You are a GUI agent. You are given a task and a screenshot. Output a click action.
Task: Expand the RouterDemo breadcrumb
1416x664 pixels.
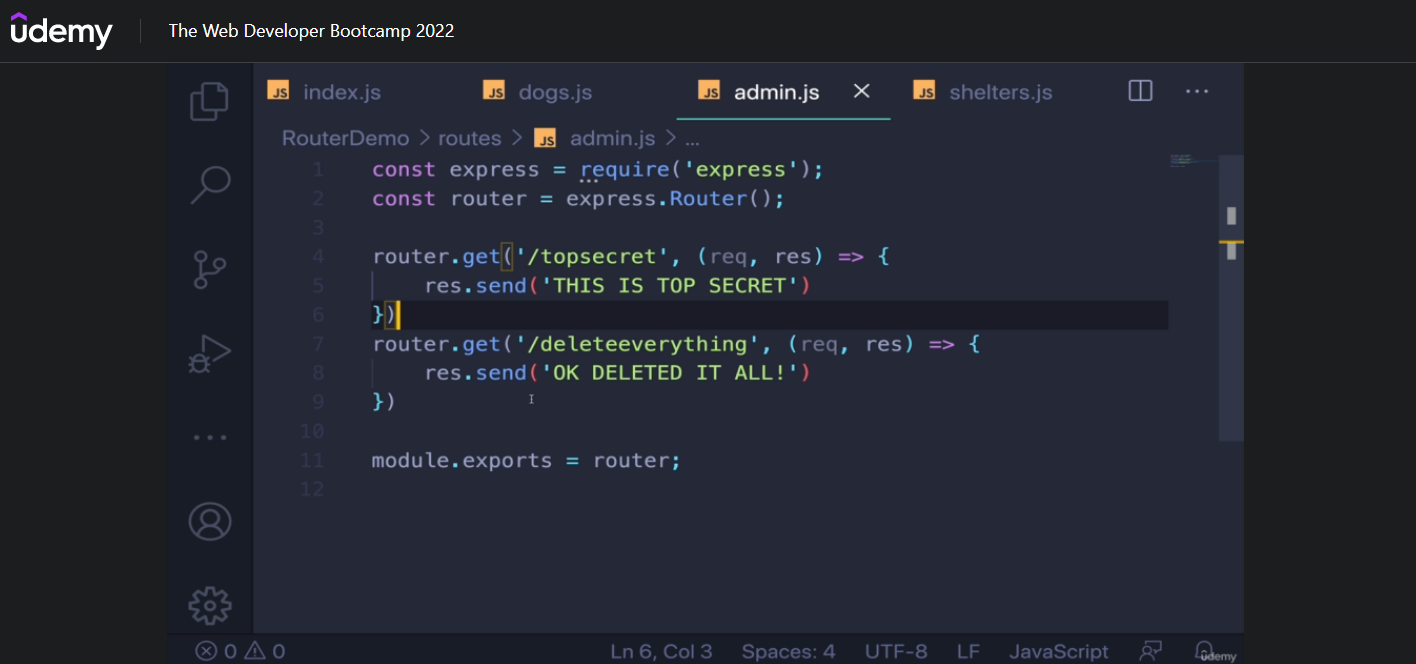345,138
